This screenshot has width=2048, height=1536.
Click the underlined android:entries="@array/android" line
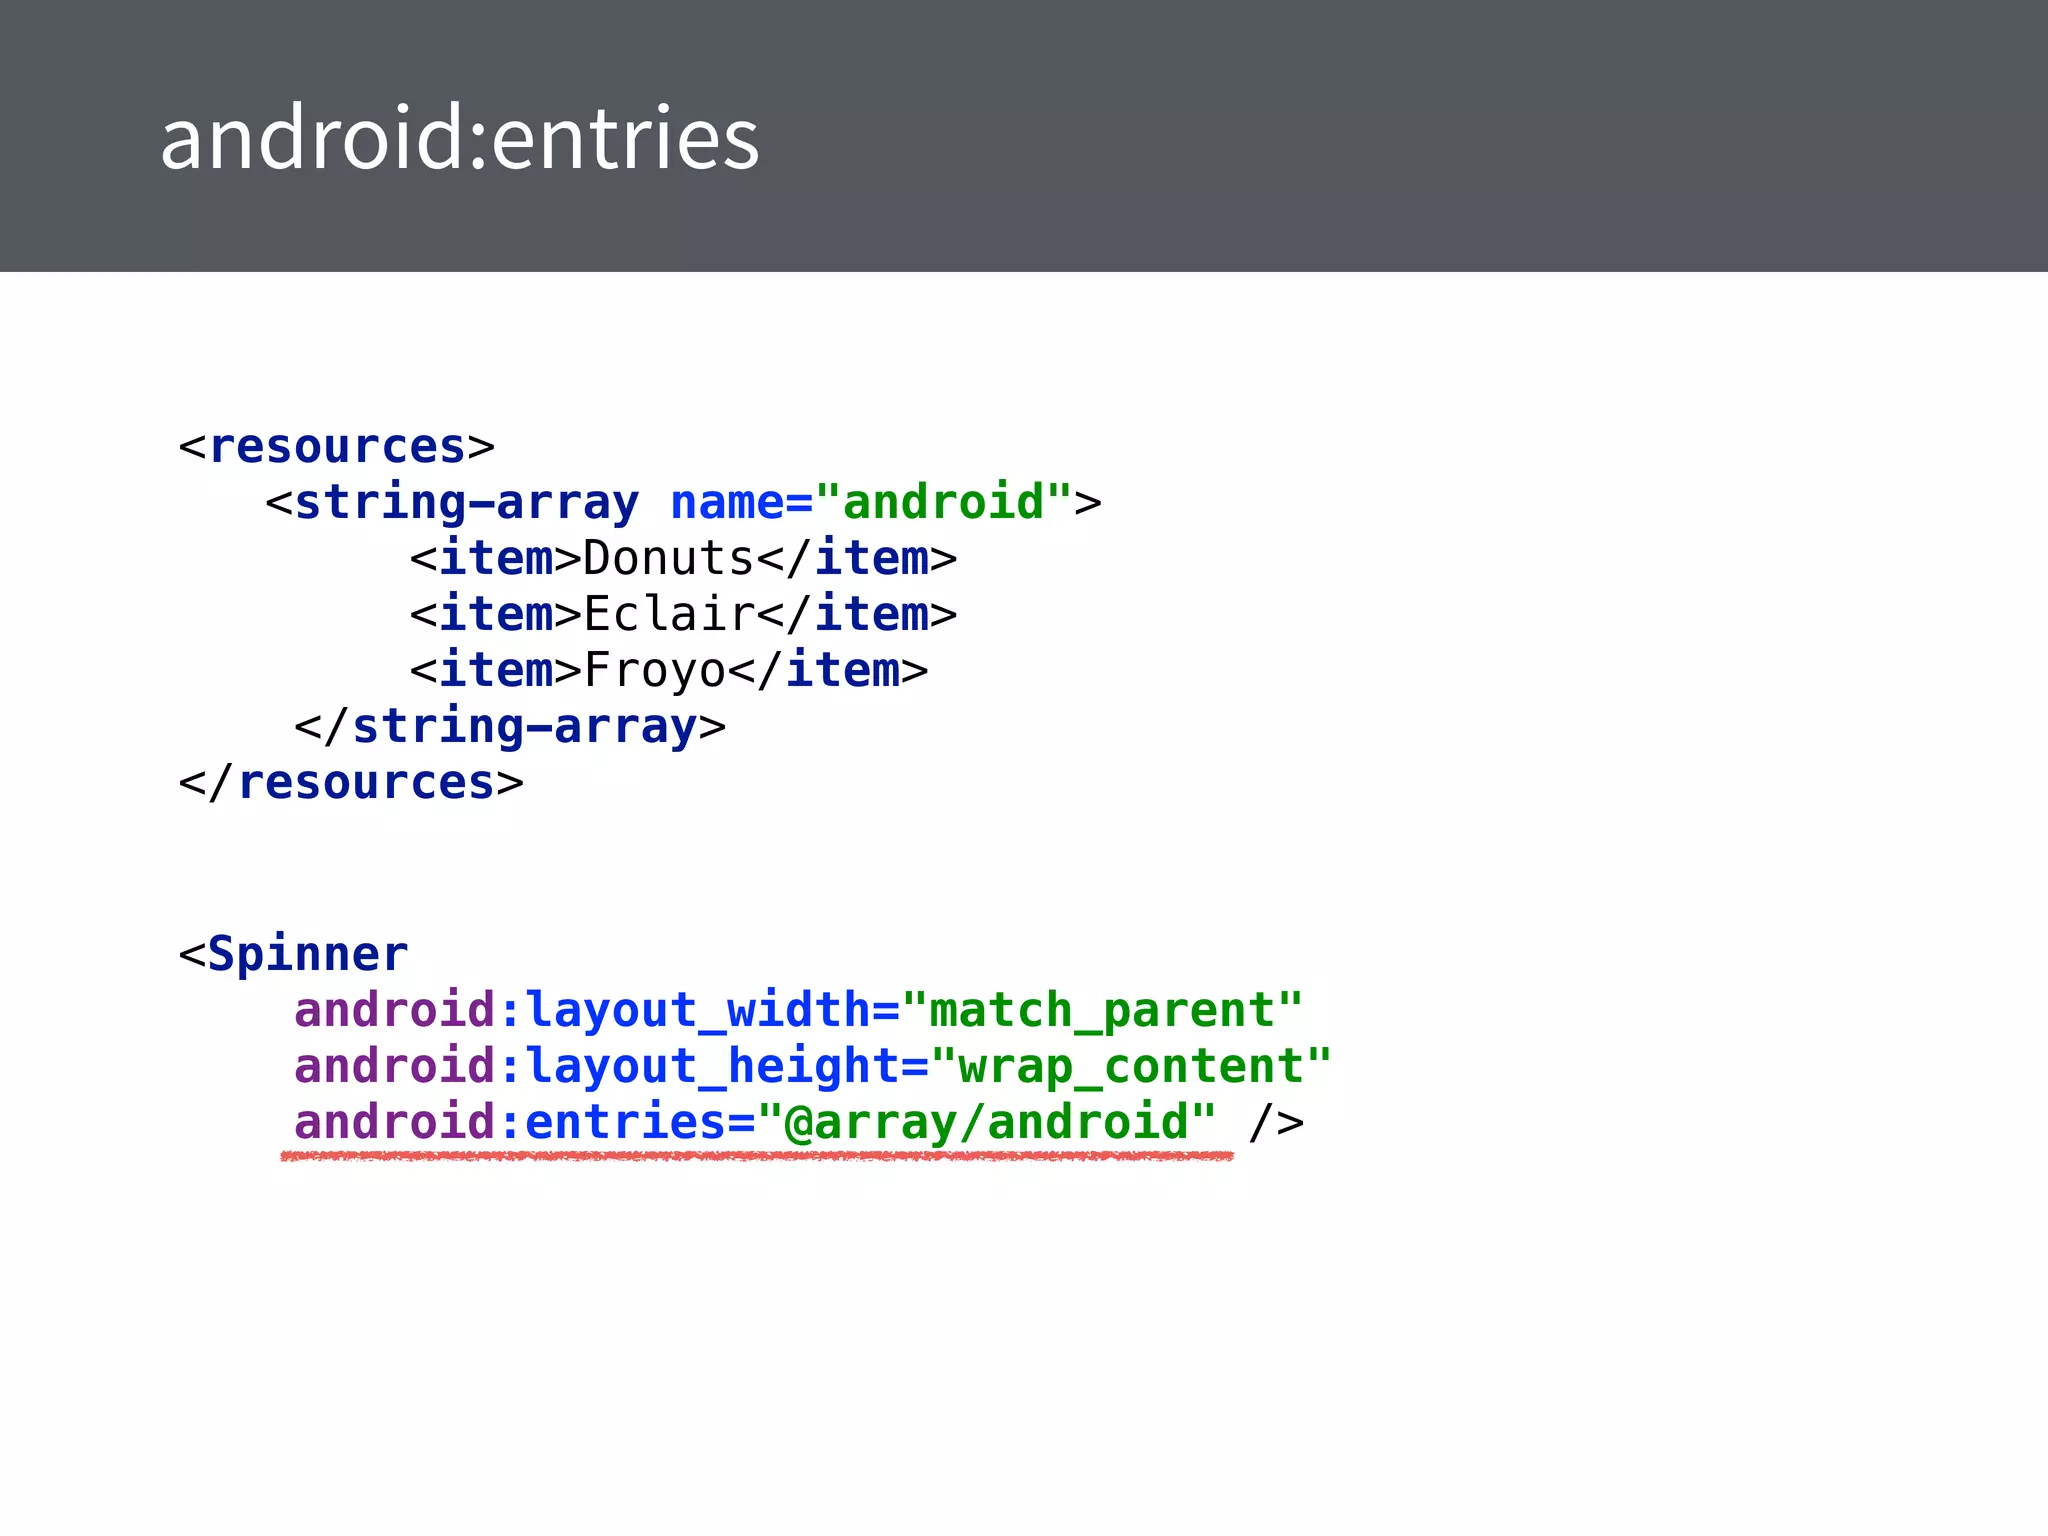coord(799,1122)
